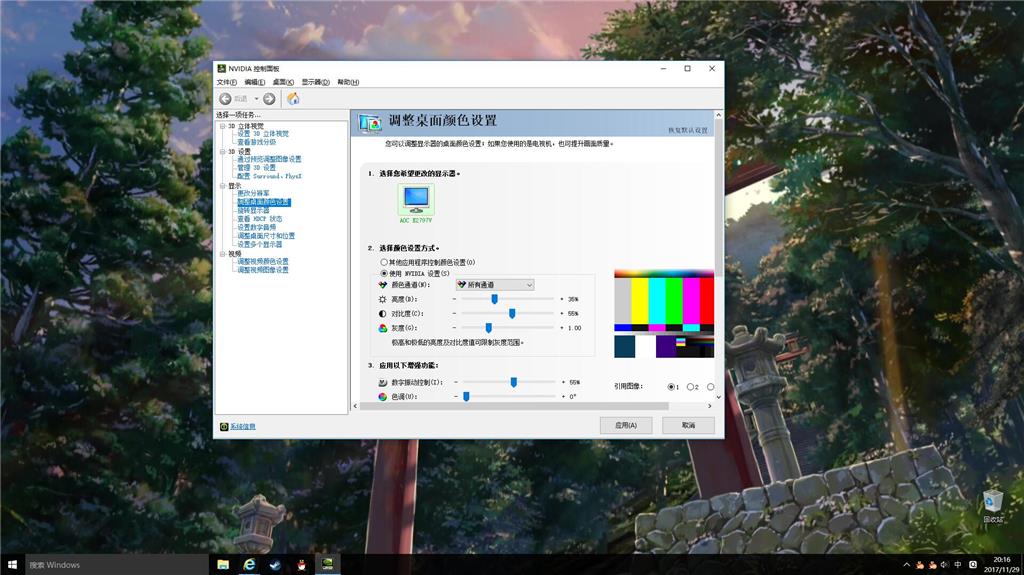Click the RGB circles icon beside 灰度
The width and height of the screenshot is (1024, 575).
click(x=383, y=328)
